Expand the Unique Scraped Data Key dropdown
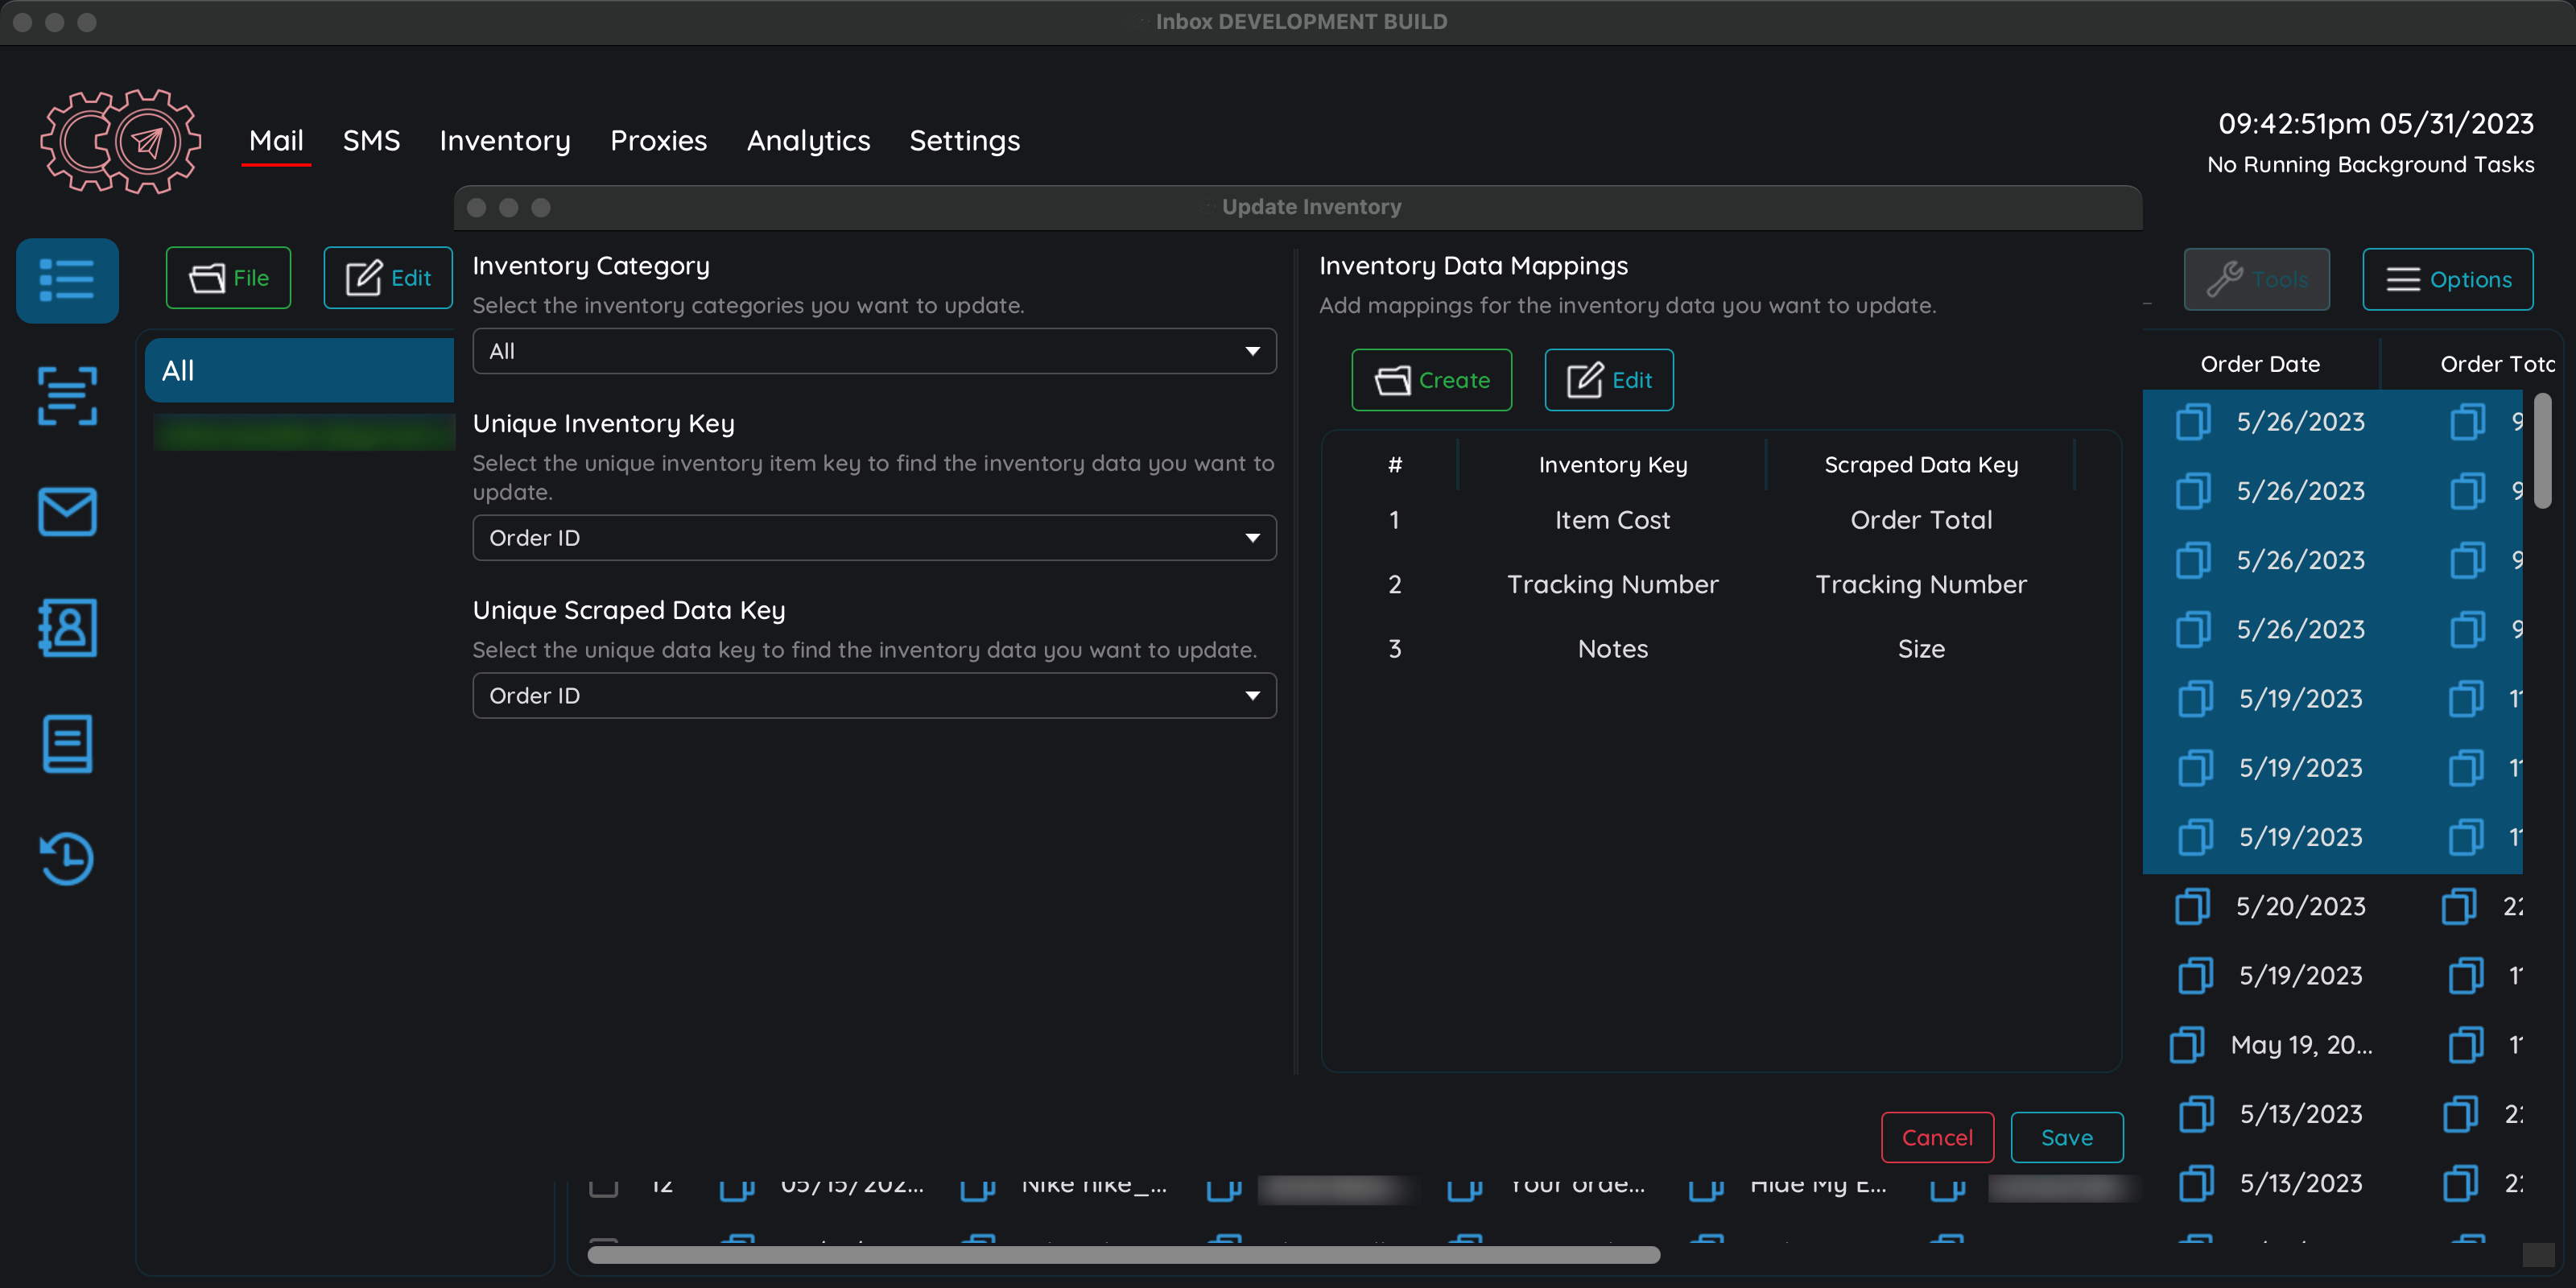The width and height of the screenshot is (2576, 1288). point(874,695)
